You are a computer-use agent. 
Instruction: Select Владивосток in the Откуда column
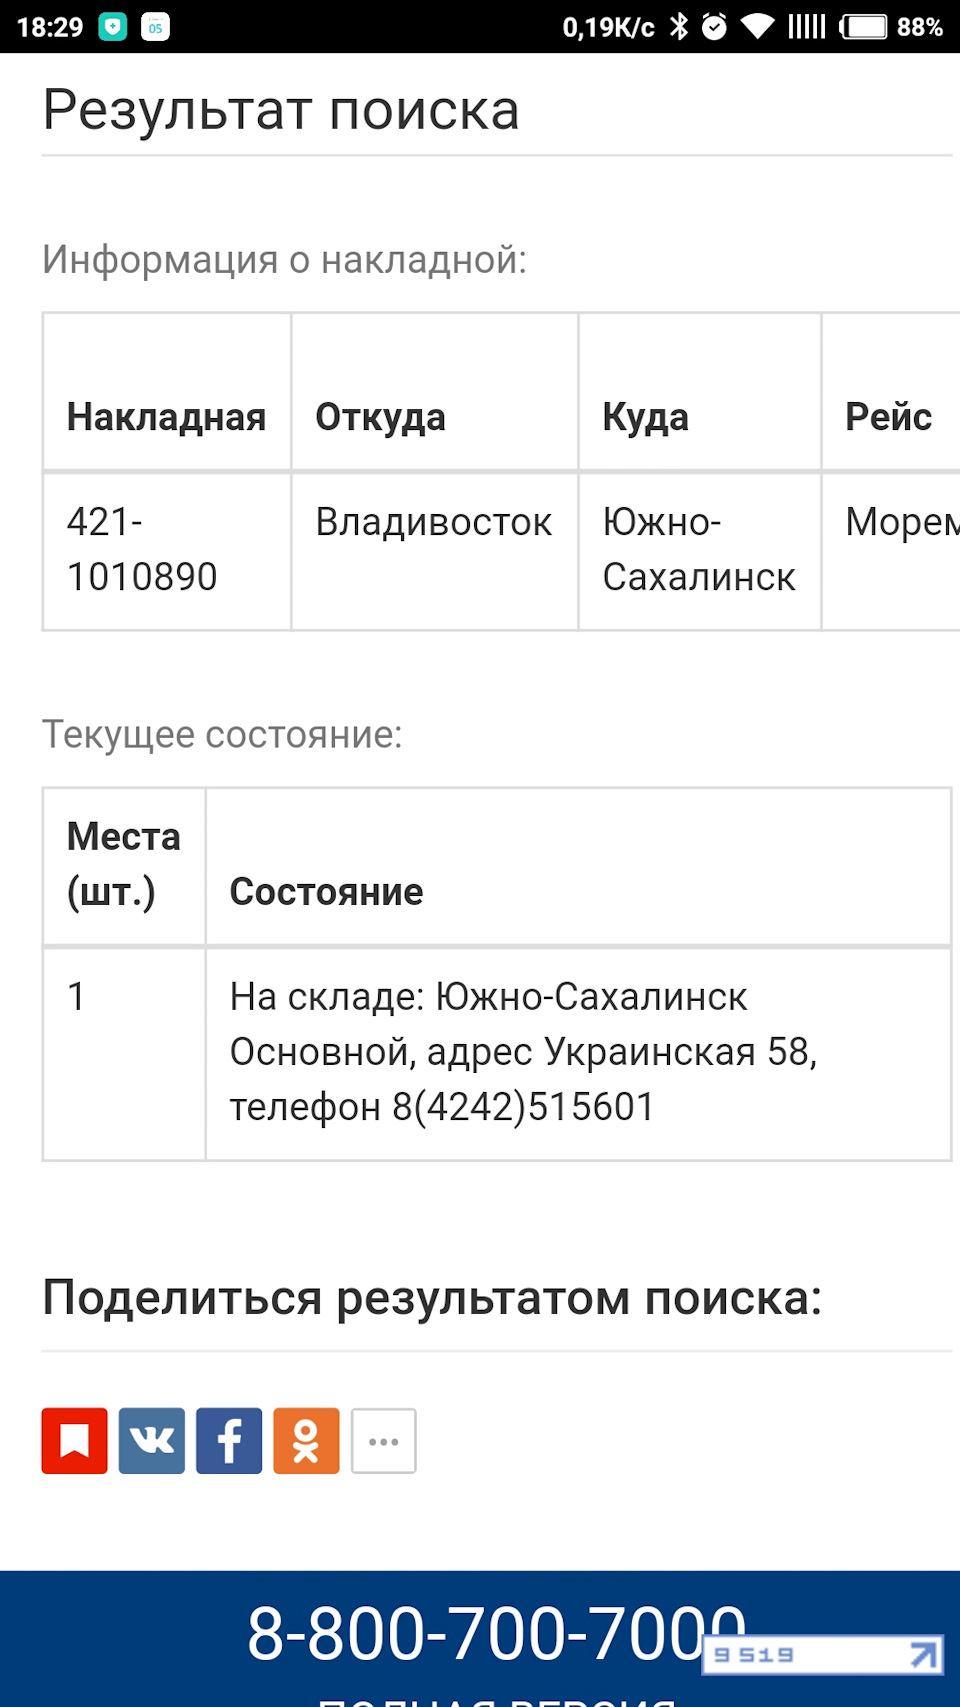coord(433,521)
